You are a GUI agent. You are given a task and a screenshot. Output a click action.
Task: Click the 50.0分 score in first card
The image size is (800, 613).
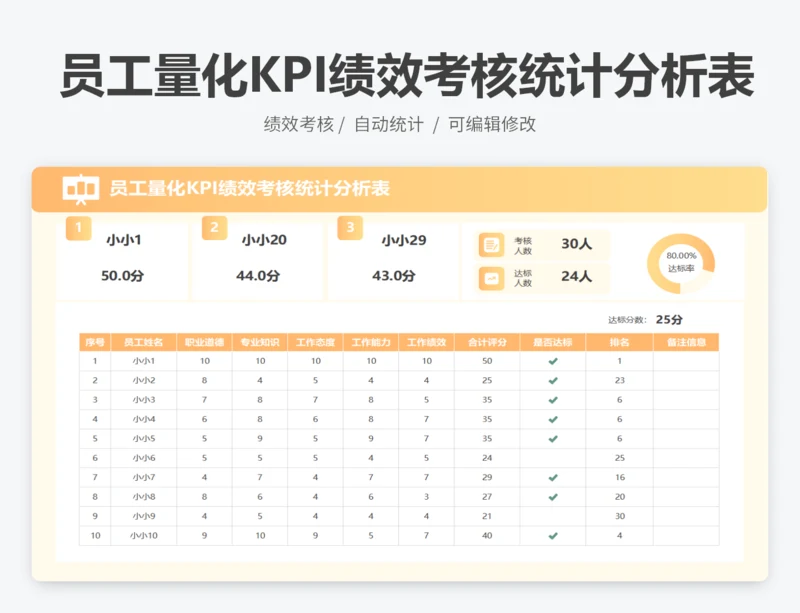click(122, 276)
